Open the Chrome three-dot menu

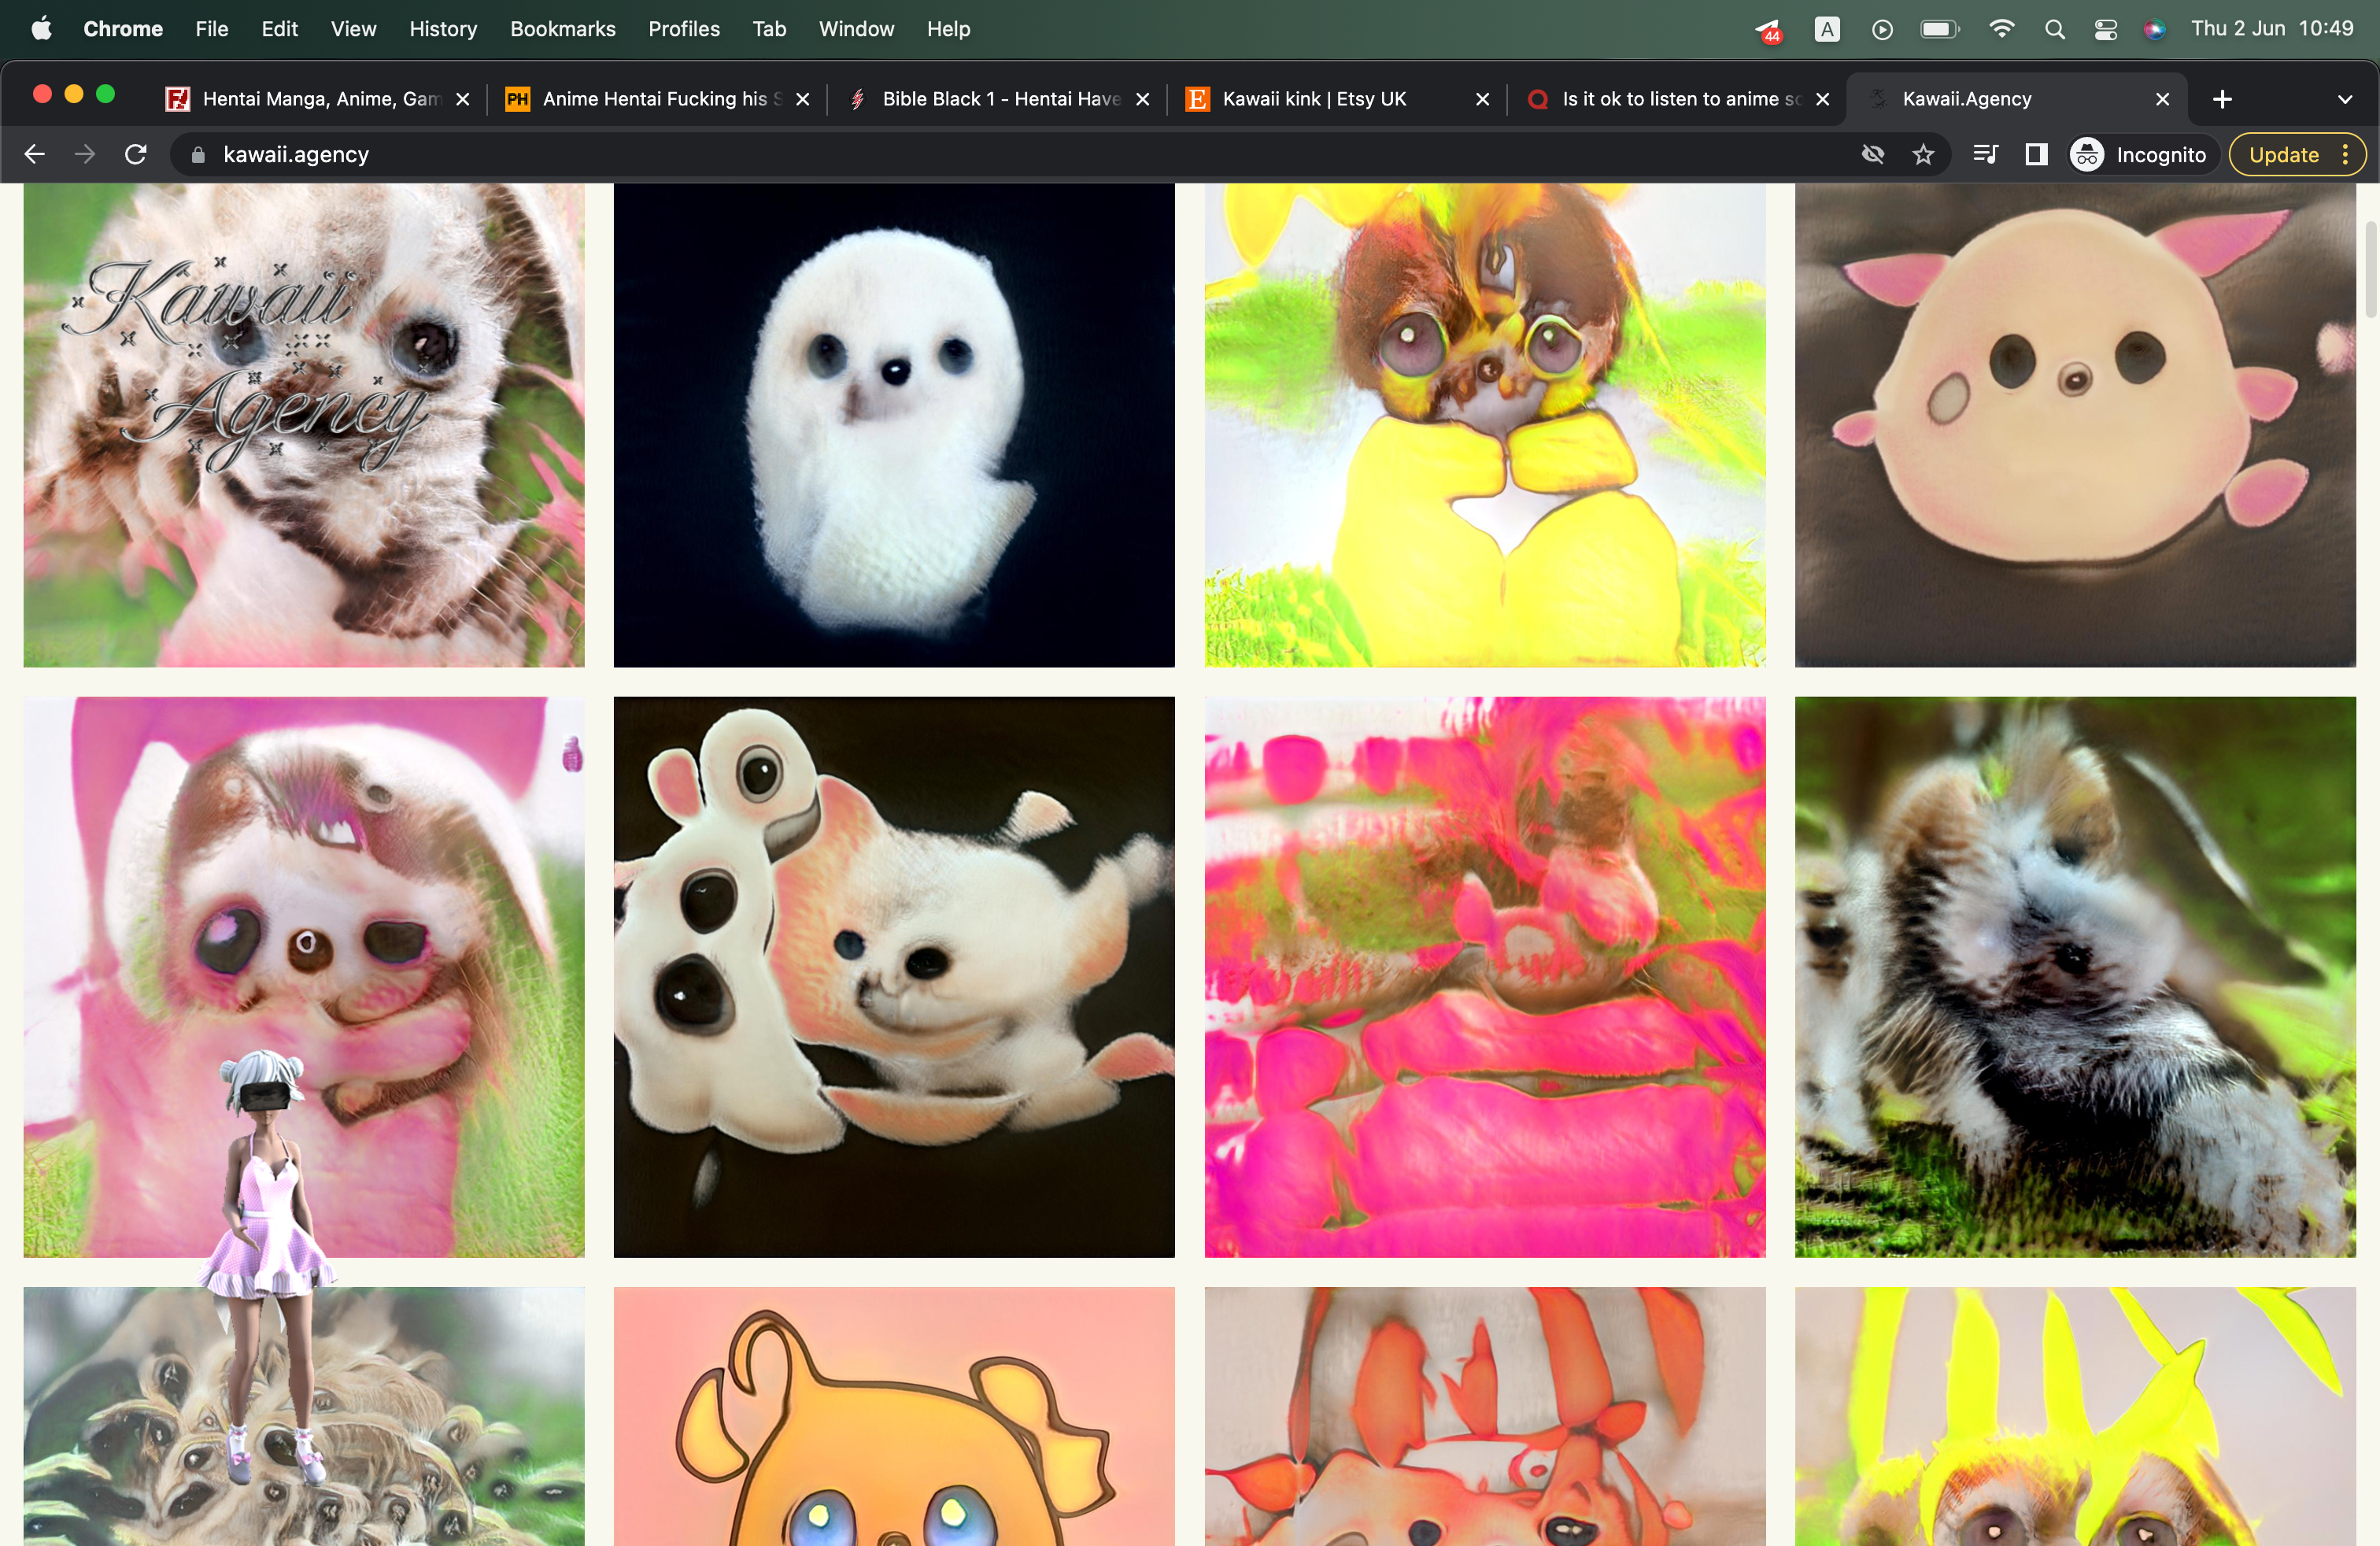click(x=2346, y=154)
